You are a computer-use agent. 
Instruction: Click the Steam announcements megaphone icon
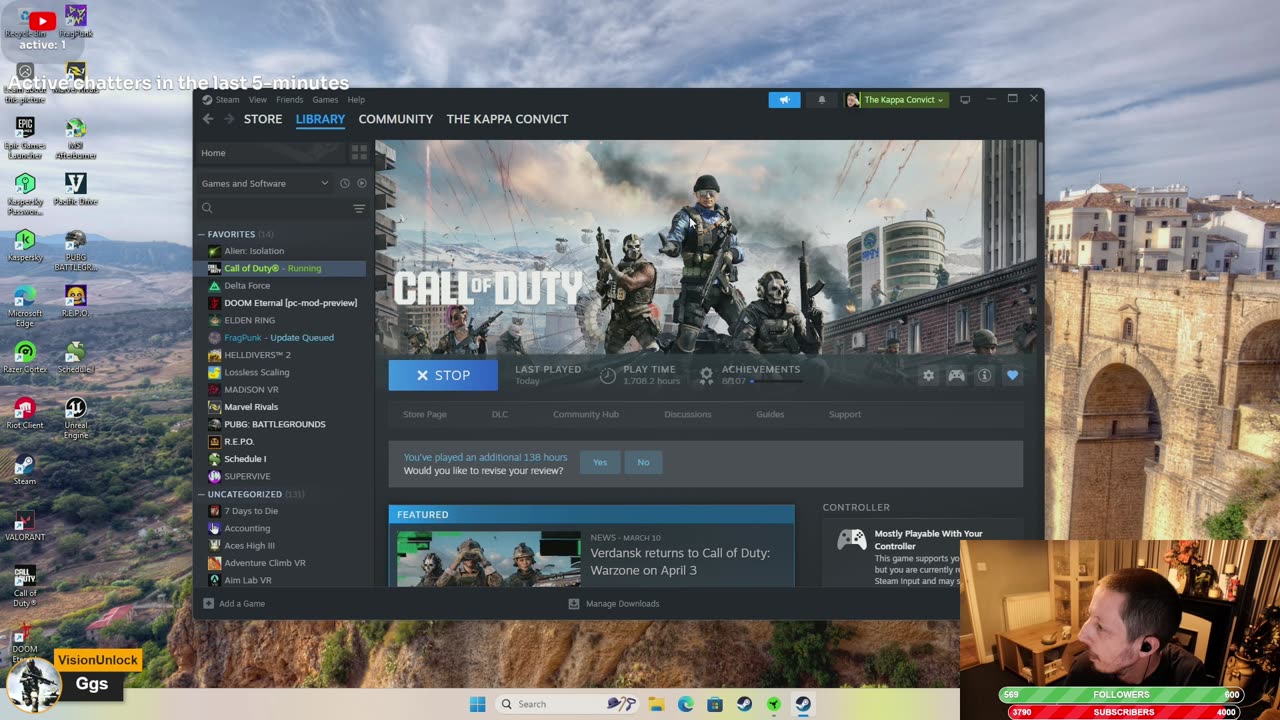(784, 100)
